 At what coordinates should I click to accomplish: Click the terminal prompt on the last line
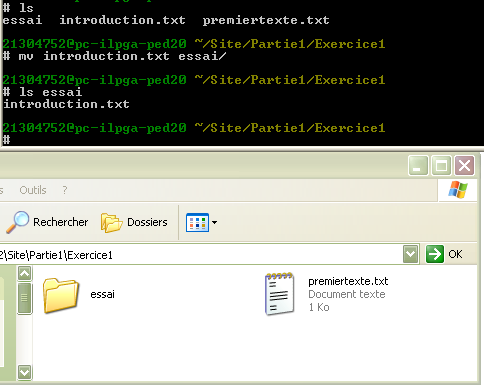[6, 140]
